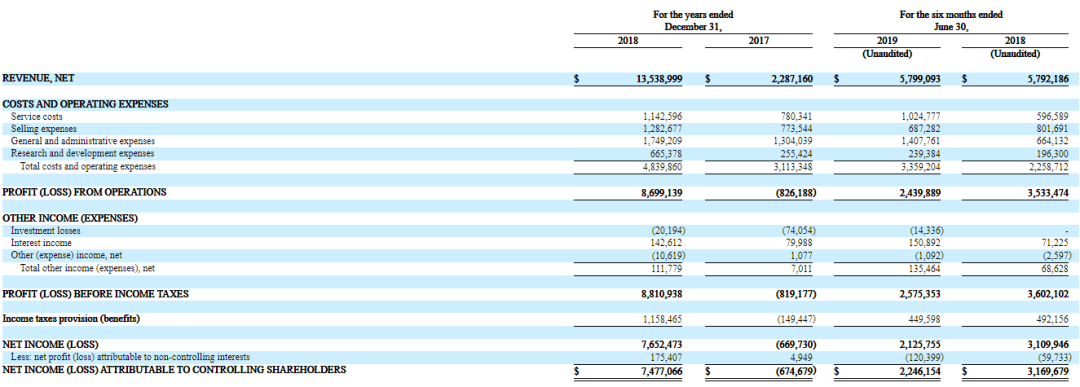Image resolution: width=1080 pixels, height=387 pixels.
Task: Select final 2018 controlling shareholders value 7,477,066
Action: click(x=661, y=370)
